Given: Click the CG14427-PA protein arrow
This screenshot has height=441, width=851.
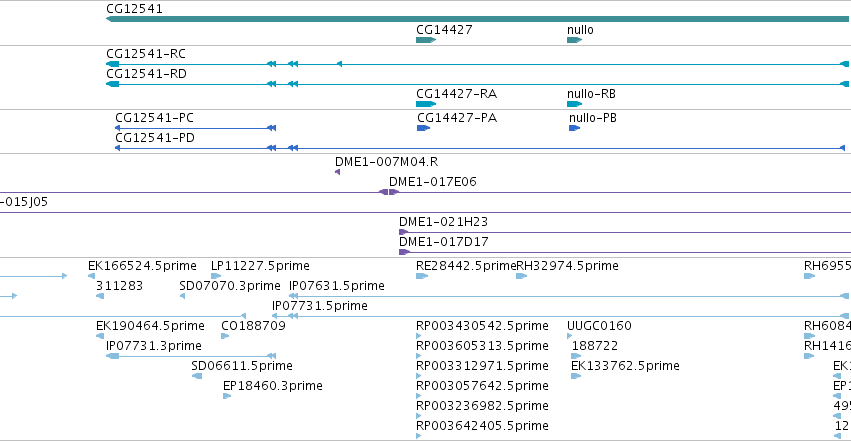Looking at the screenshot, I should tap(423, 128).
